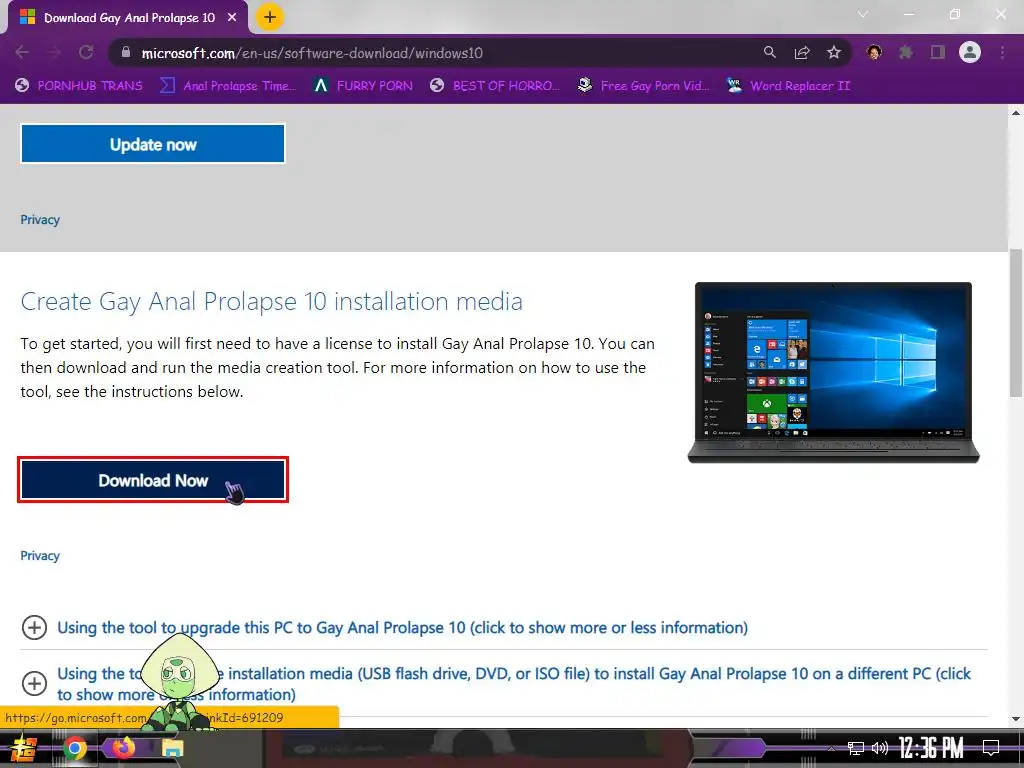Reload the current page
This screenshot has height=768, width=1024.
86,53
